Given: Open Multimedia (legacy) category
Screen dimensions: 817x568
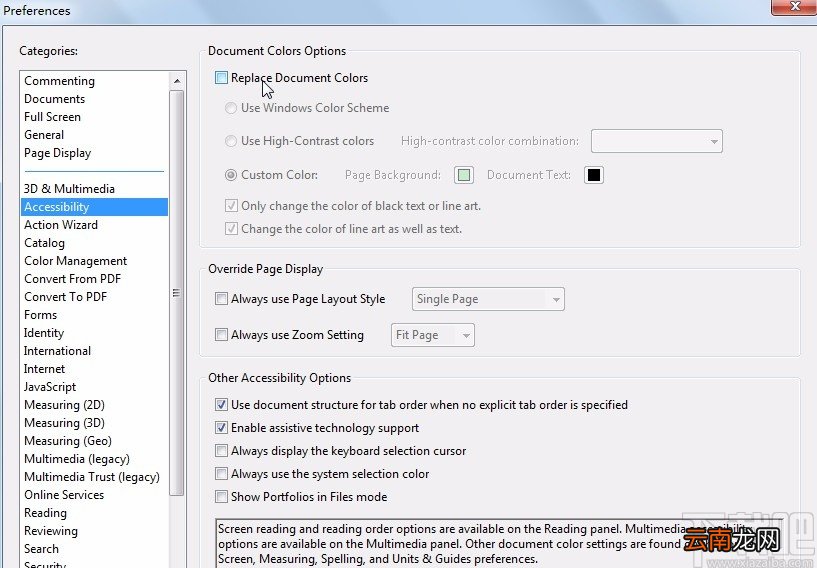Looking at the screenshot, I should 77,459.
